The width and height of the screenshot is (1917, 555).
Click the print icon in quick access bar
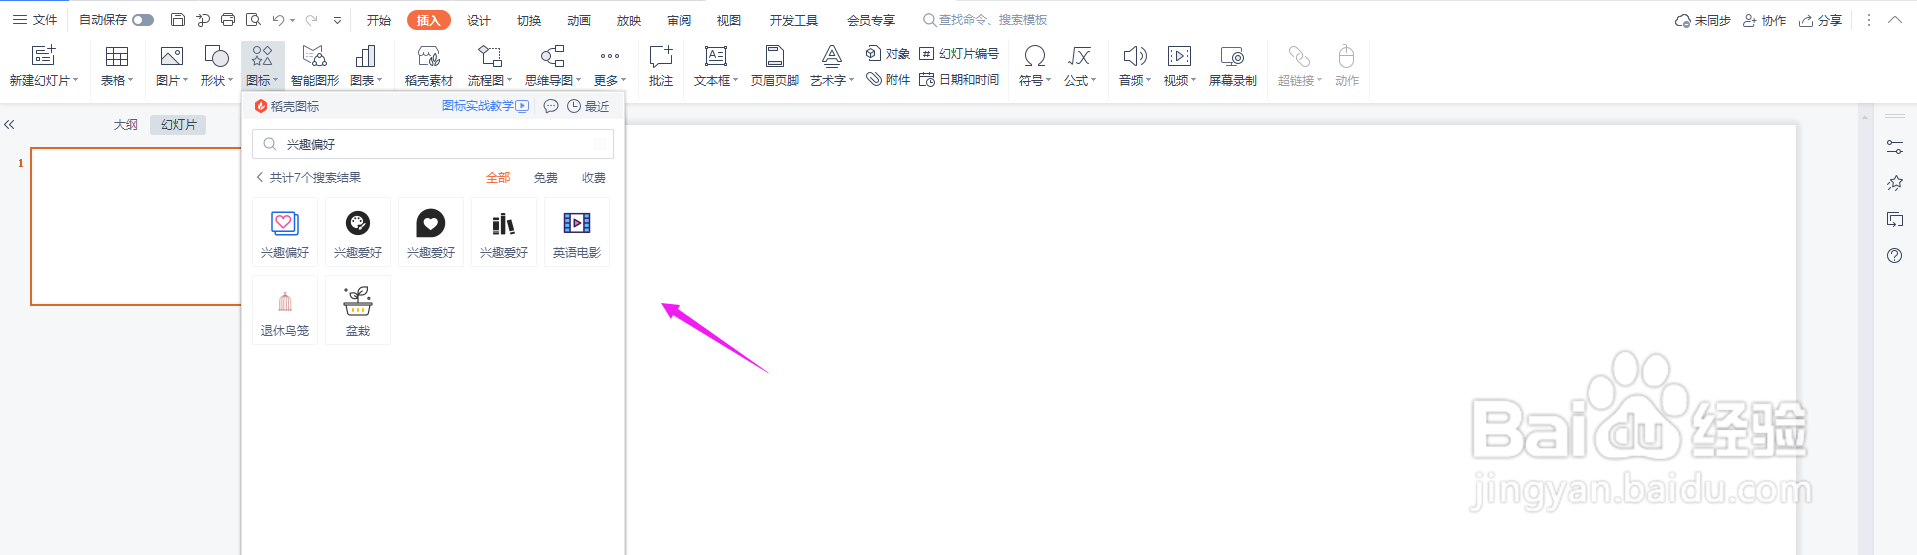pyautogui.click(x=228, y=20)
